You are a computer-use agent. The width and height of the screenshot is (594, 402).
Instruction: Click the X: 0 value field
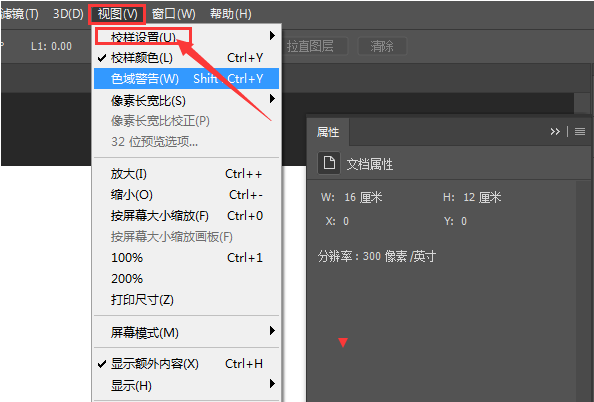click(346, 221)
